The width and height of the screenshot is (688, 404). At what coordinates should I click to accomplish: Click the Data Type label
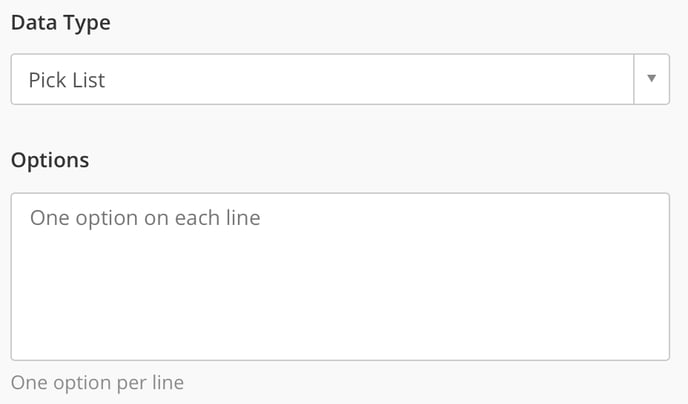(60, 23)
